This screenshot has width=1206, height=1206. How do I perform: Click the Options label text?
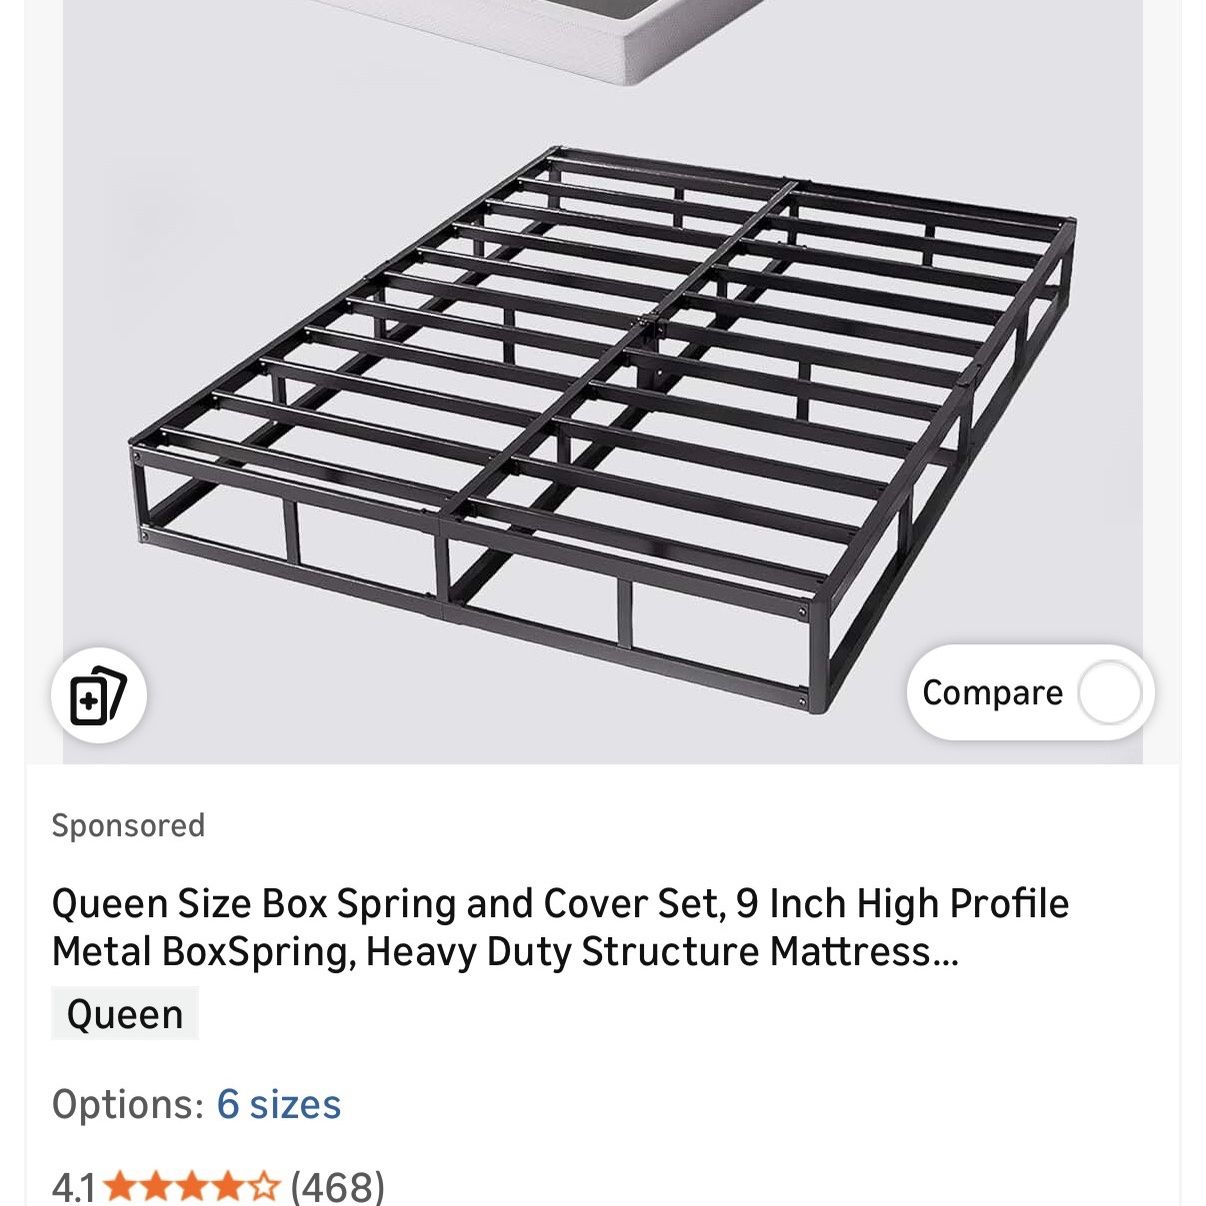point(128,1104)
